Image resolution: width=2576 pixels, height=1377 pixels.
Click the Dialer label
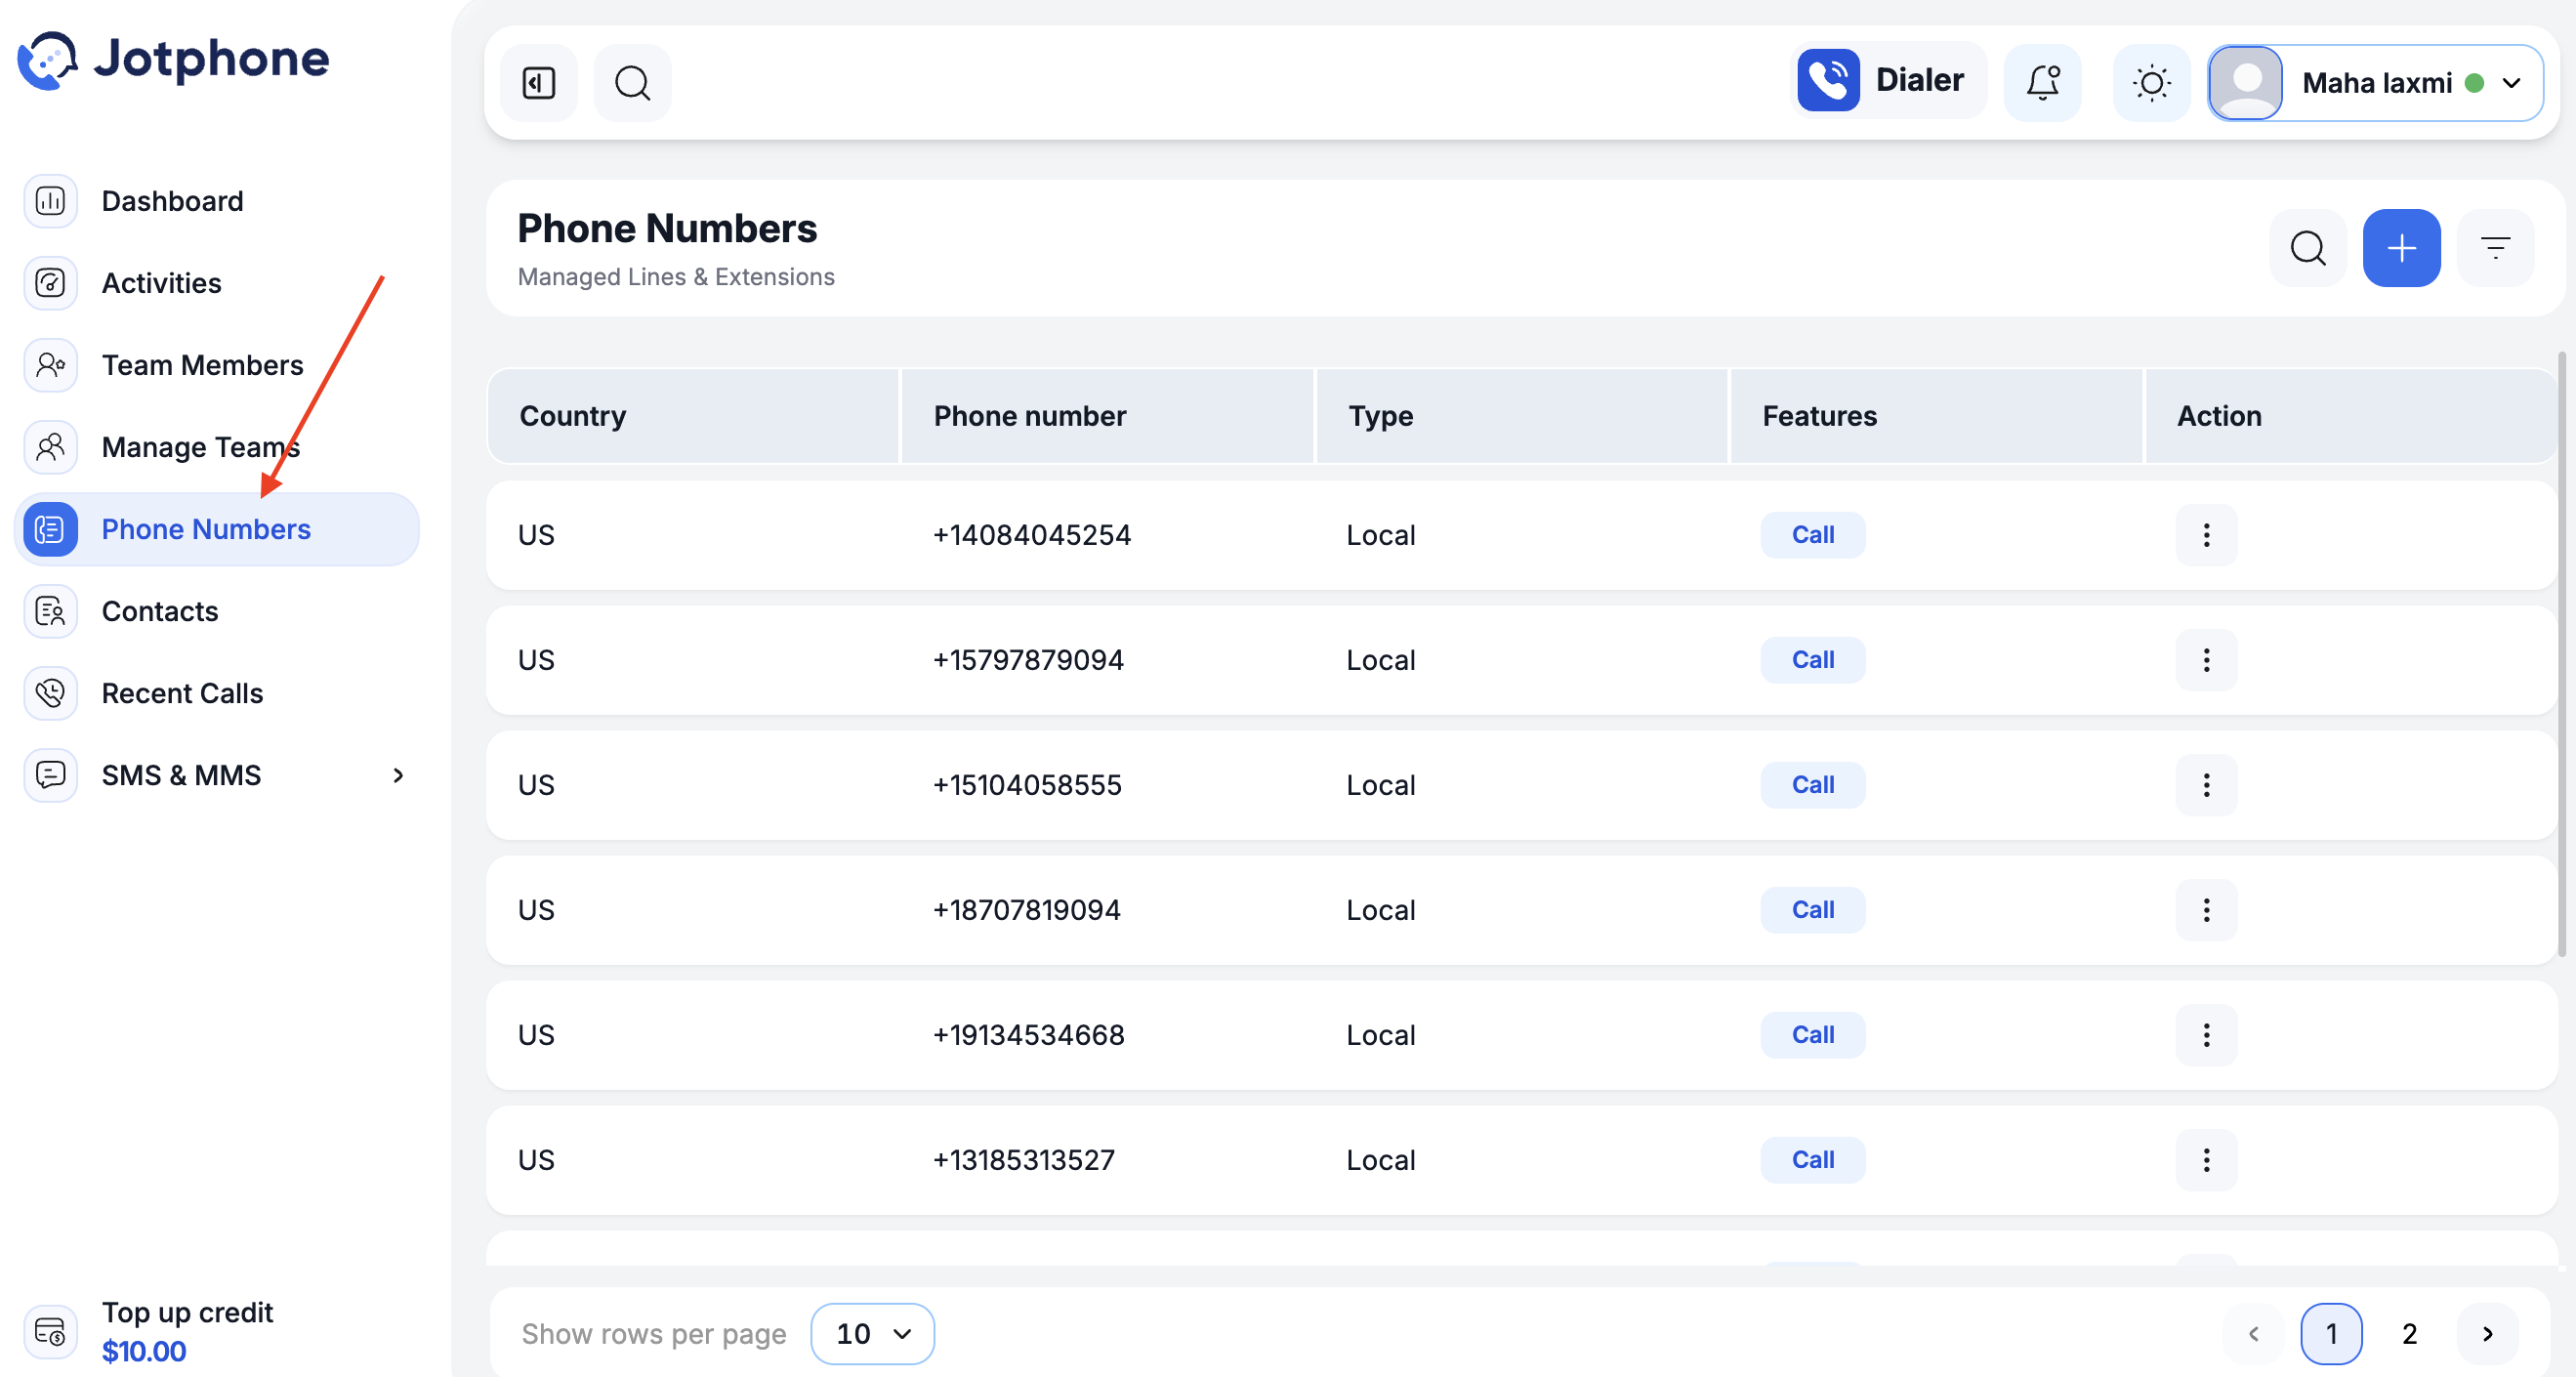tap(1919, 80)
